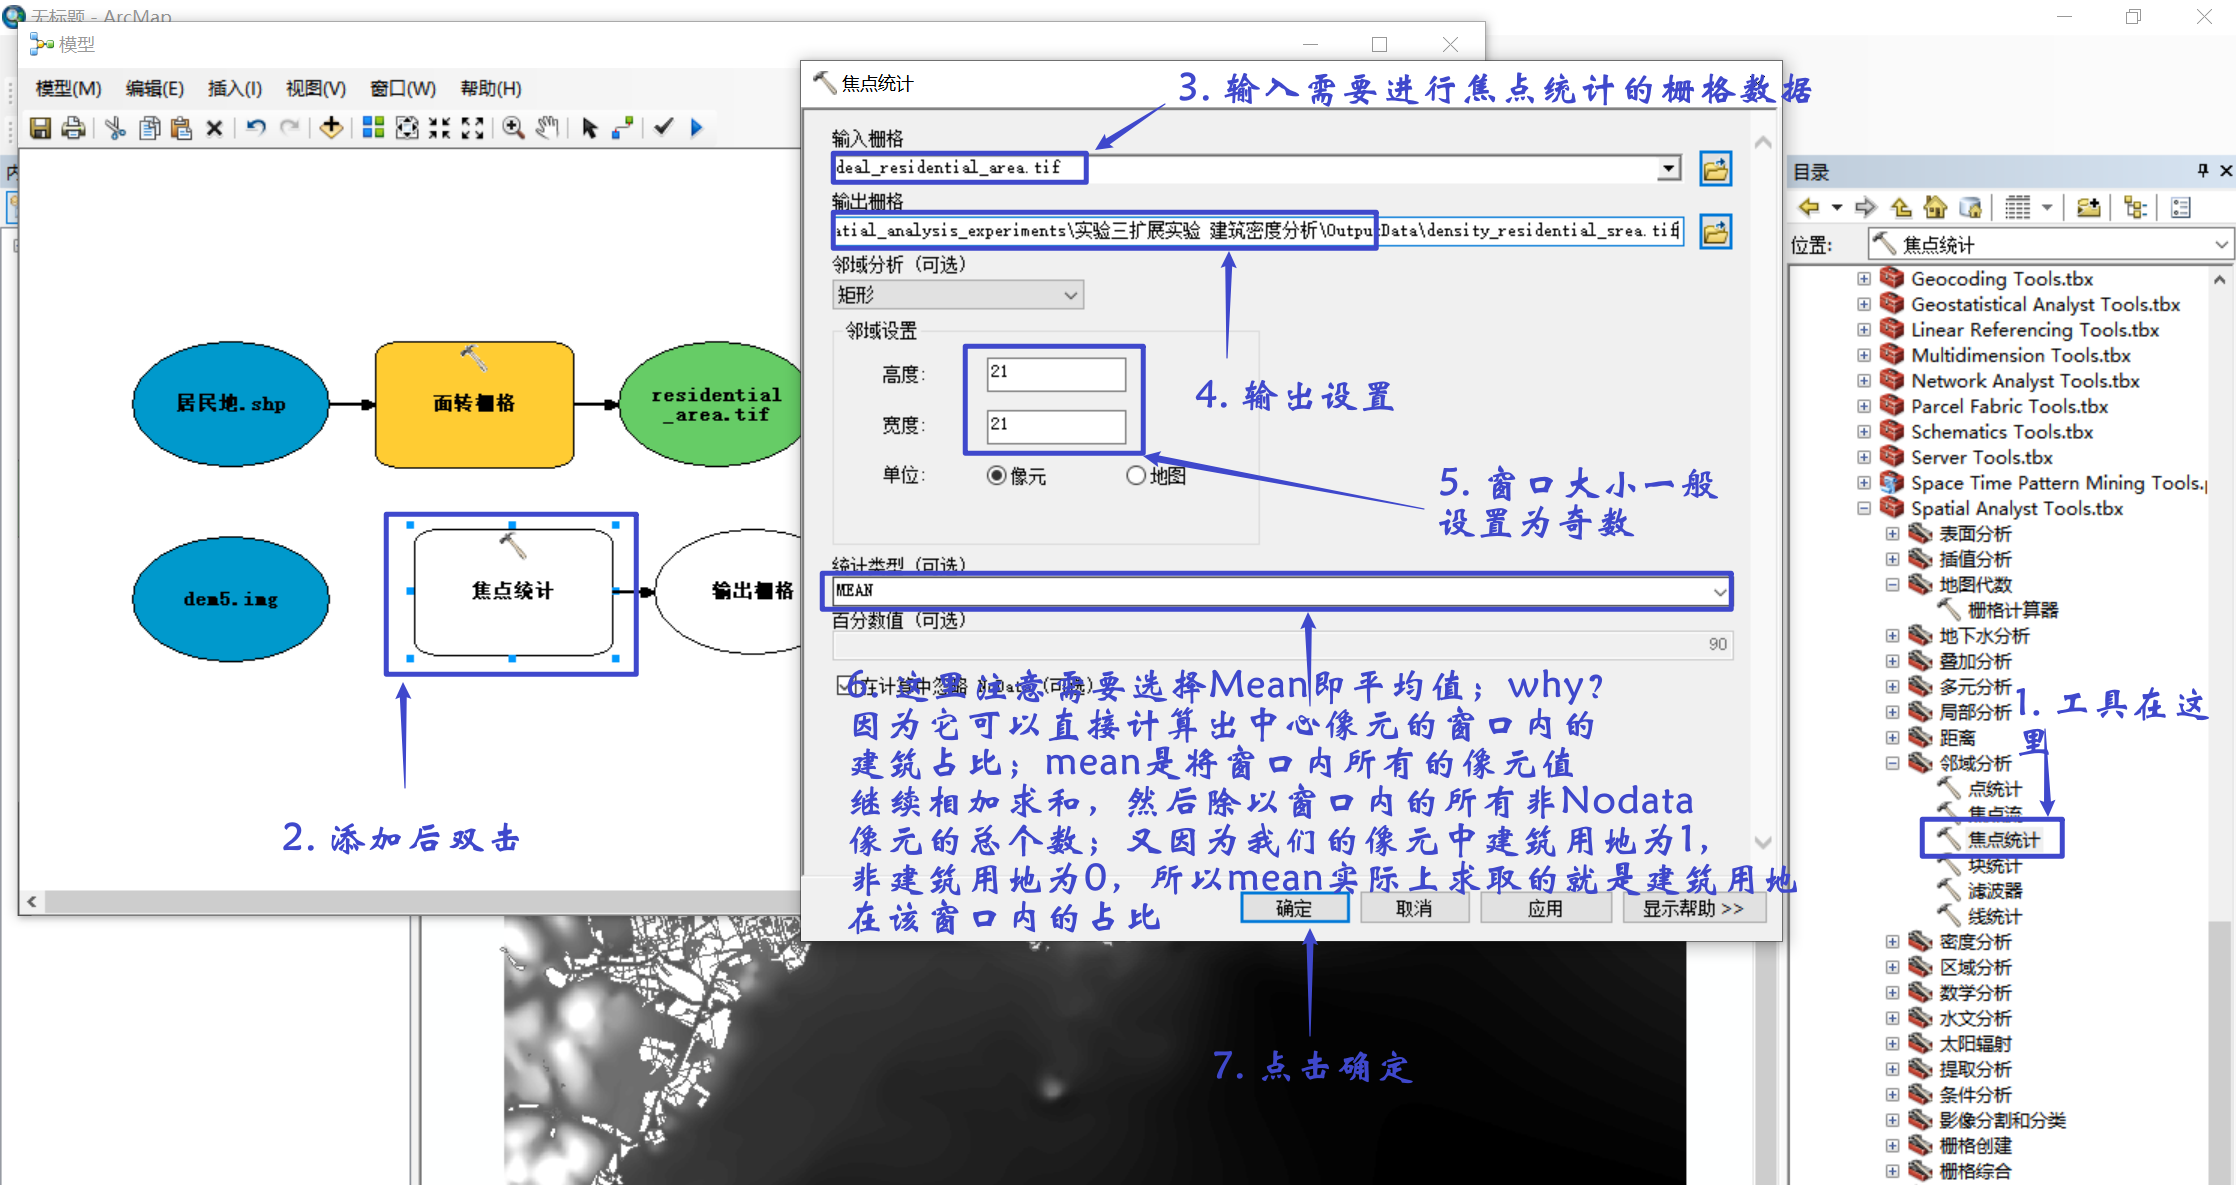Click the 高度 input field
Viewport: 2236px width, 1185px height.
click(x=1055, y=373)
